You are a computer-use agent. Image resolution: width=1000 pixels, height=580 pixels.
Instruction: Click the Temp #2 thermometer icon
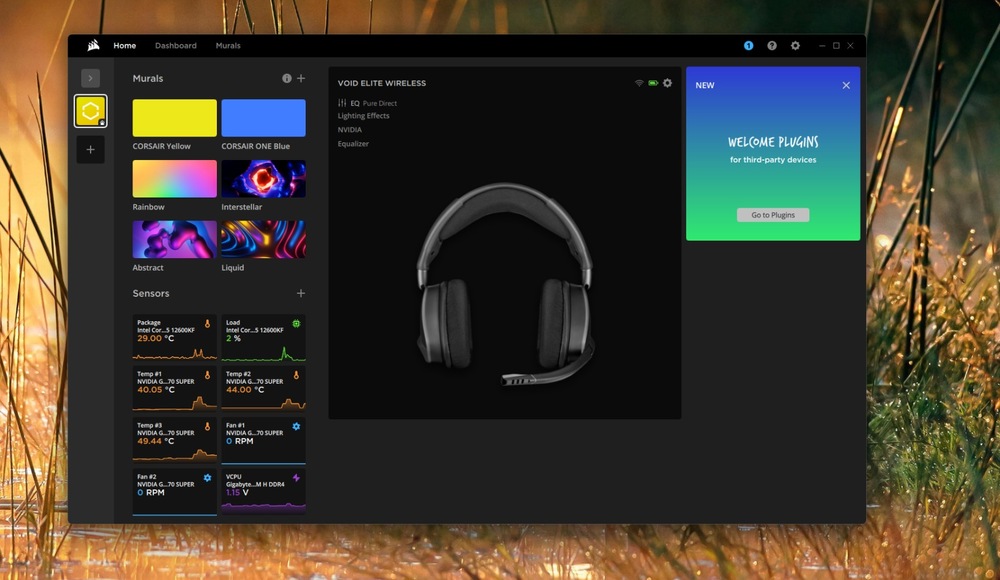(296, 375)
